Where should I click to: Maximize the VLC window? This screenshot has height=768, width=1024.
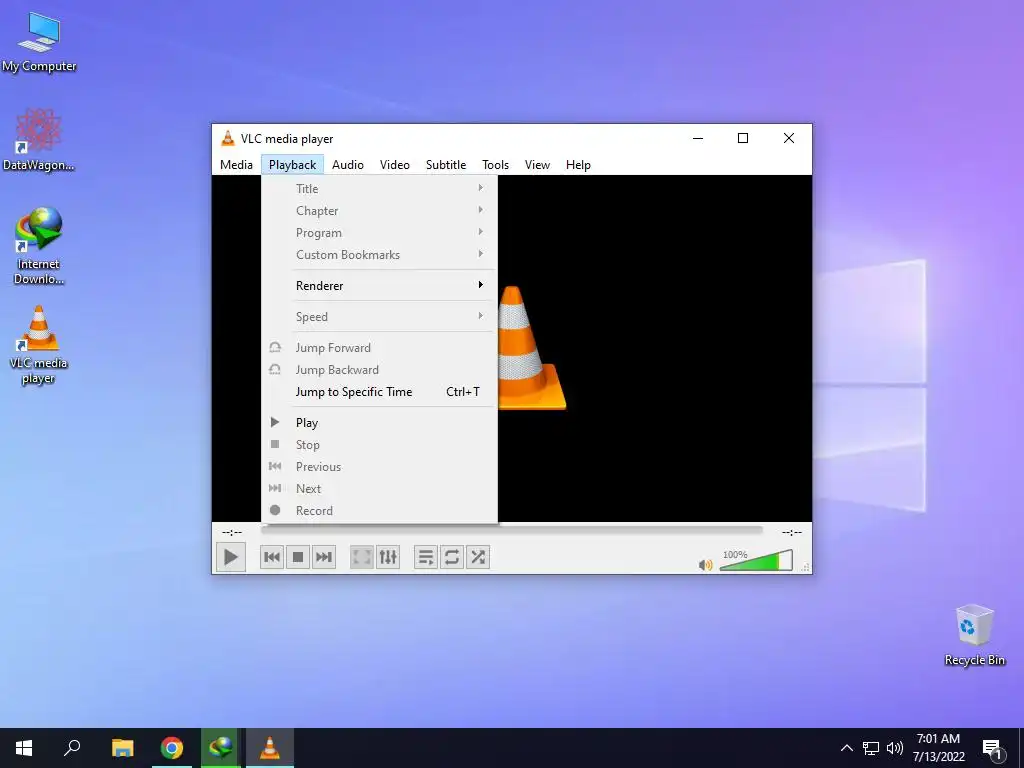coord(743,138)
